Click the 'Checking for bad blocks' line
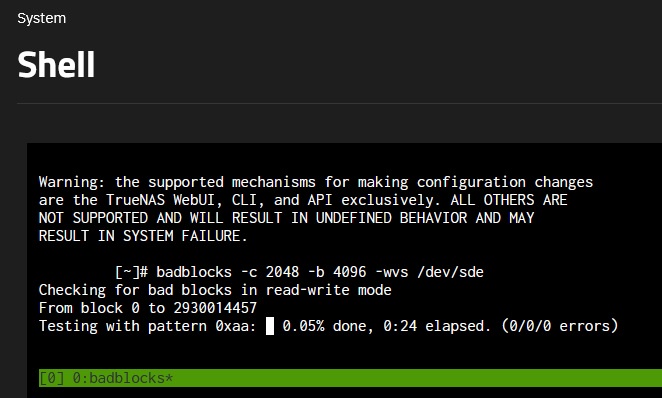 click(215, 290)
